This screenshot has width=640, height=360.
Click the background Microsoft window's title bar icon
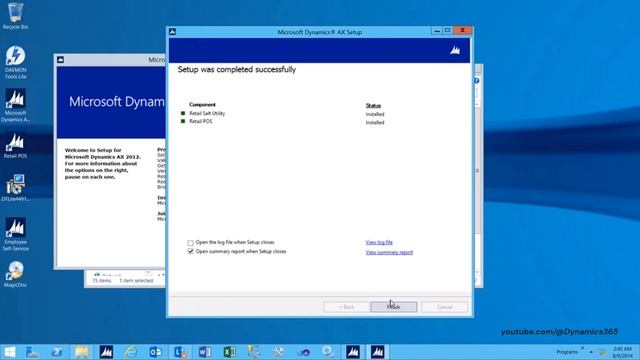[60, 60]
